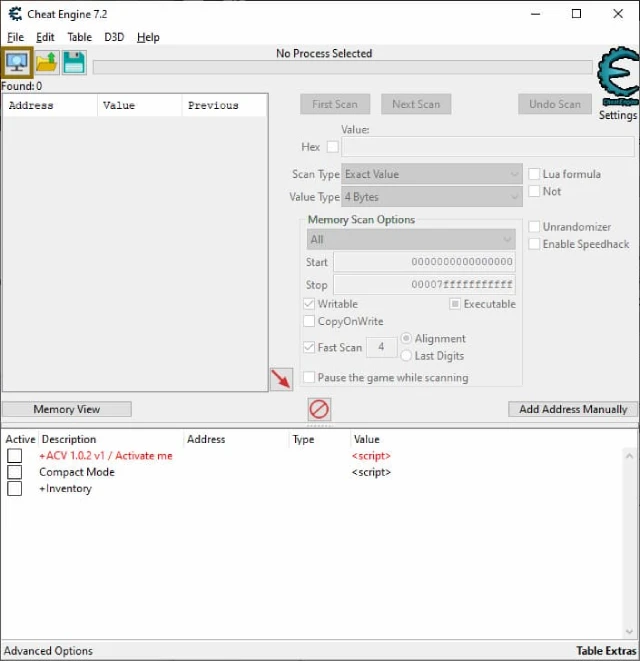The height and width of the screenshot is (661, 640).
Task: Select the 'Compact Mode' entry text
Action: click(77, 472)
